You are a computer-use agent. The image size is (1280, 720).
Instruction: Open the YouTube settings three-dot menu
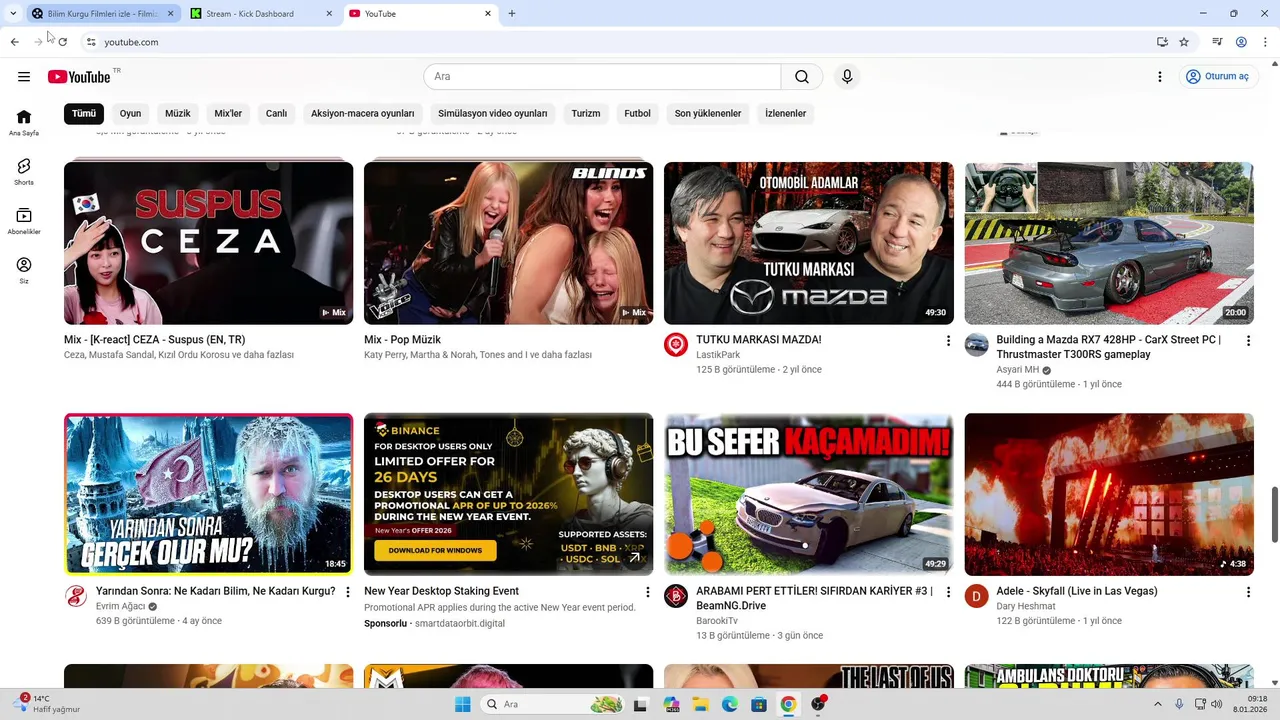(x=1160, y=77)
